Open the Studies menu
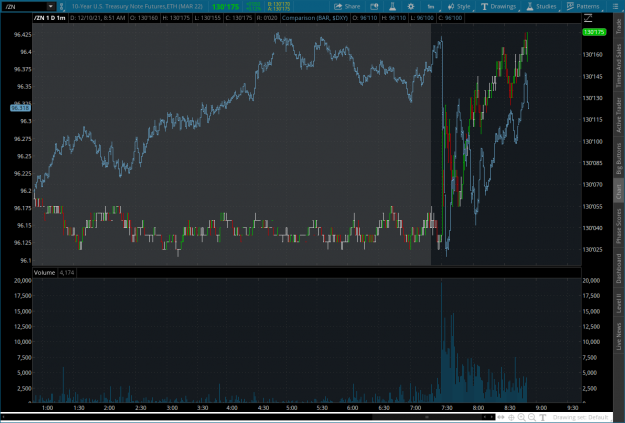The width and height of the screenshot is (625, 423). tap(541, 6)
